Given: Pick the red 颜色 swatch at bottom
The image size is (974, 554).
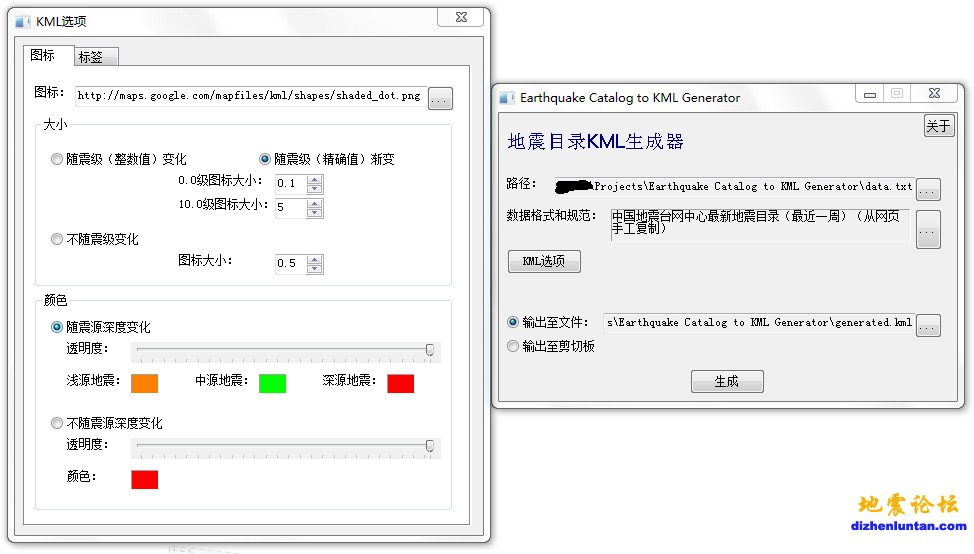Looking at the screenshot, I should tap(144, 479).
